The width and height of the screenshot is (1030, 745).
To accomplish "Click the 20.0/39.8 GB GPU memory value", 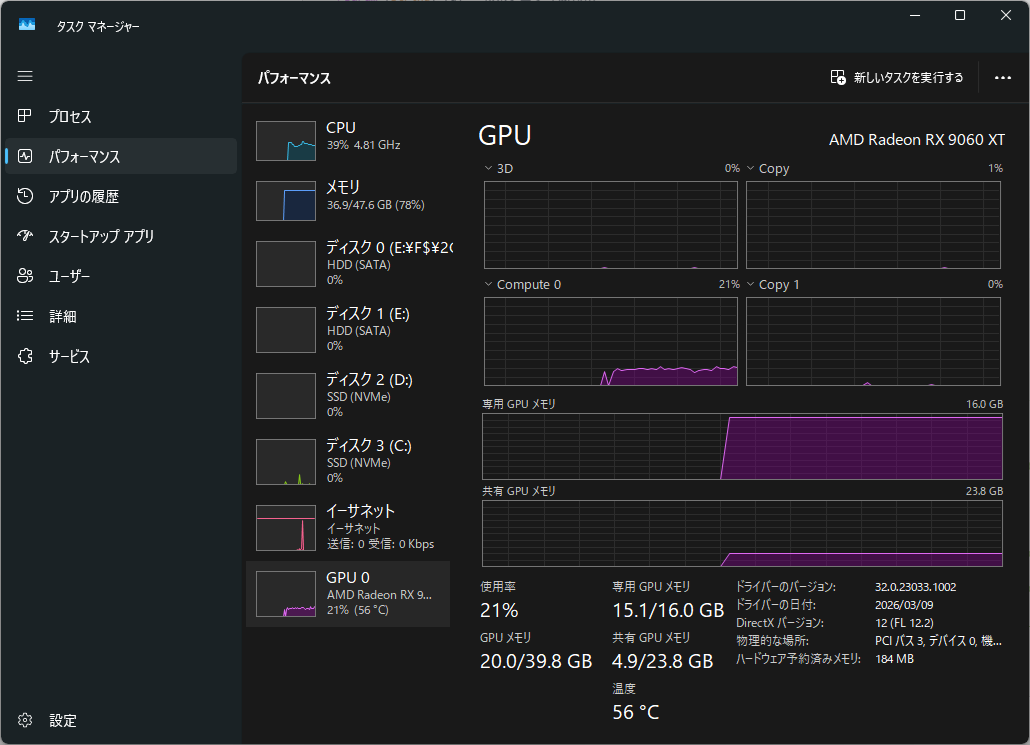I will 536,661.
